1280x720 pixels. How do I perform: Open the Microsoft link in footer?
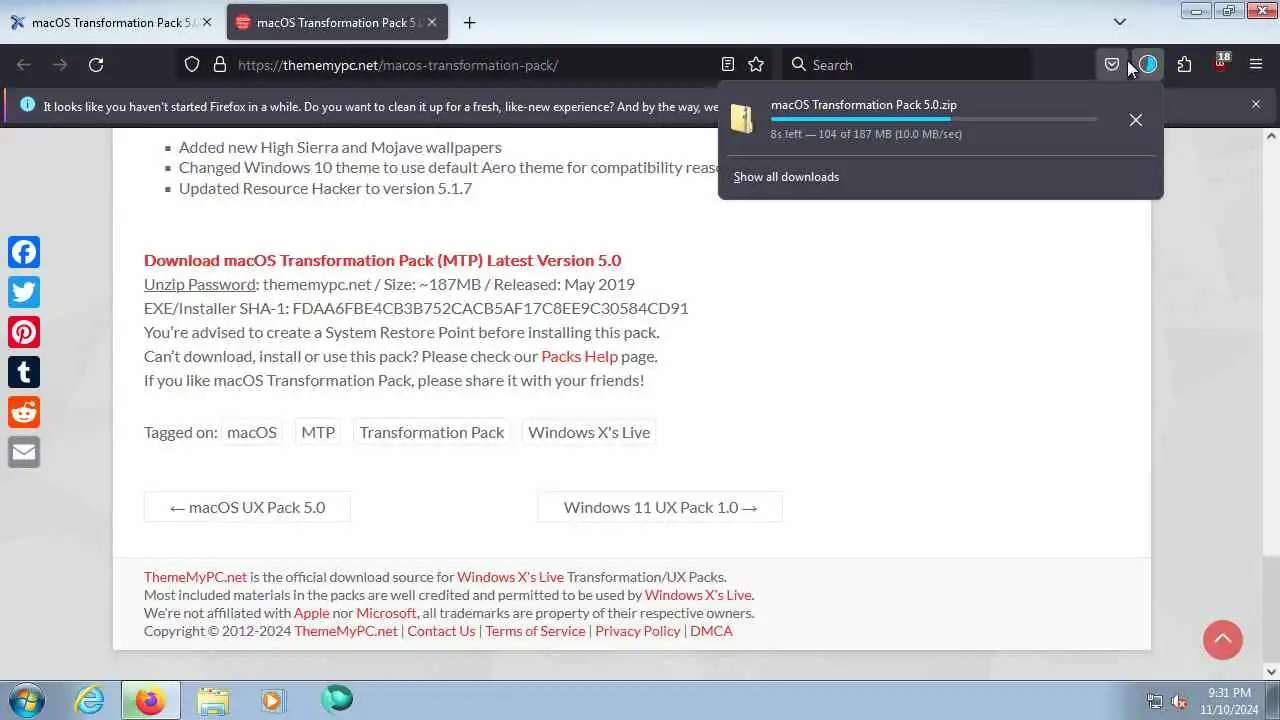coord(386,613)
